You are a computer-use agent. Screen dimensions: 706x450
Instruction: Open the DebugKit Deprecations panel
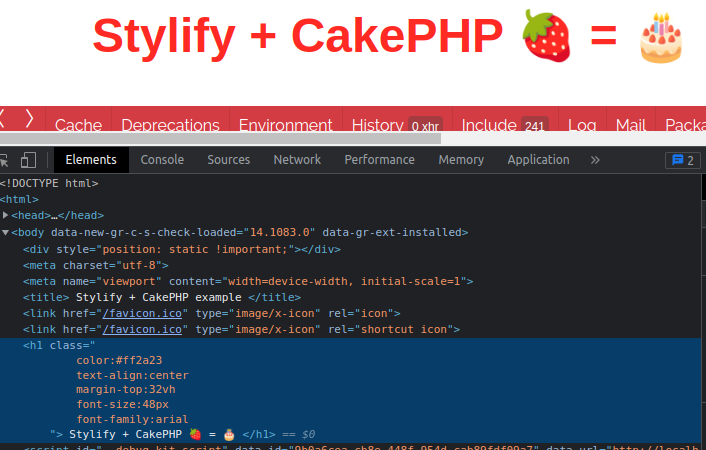coord(170,124)
